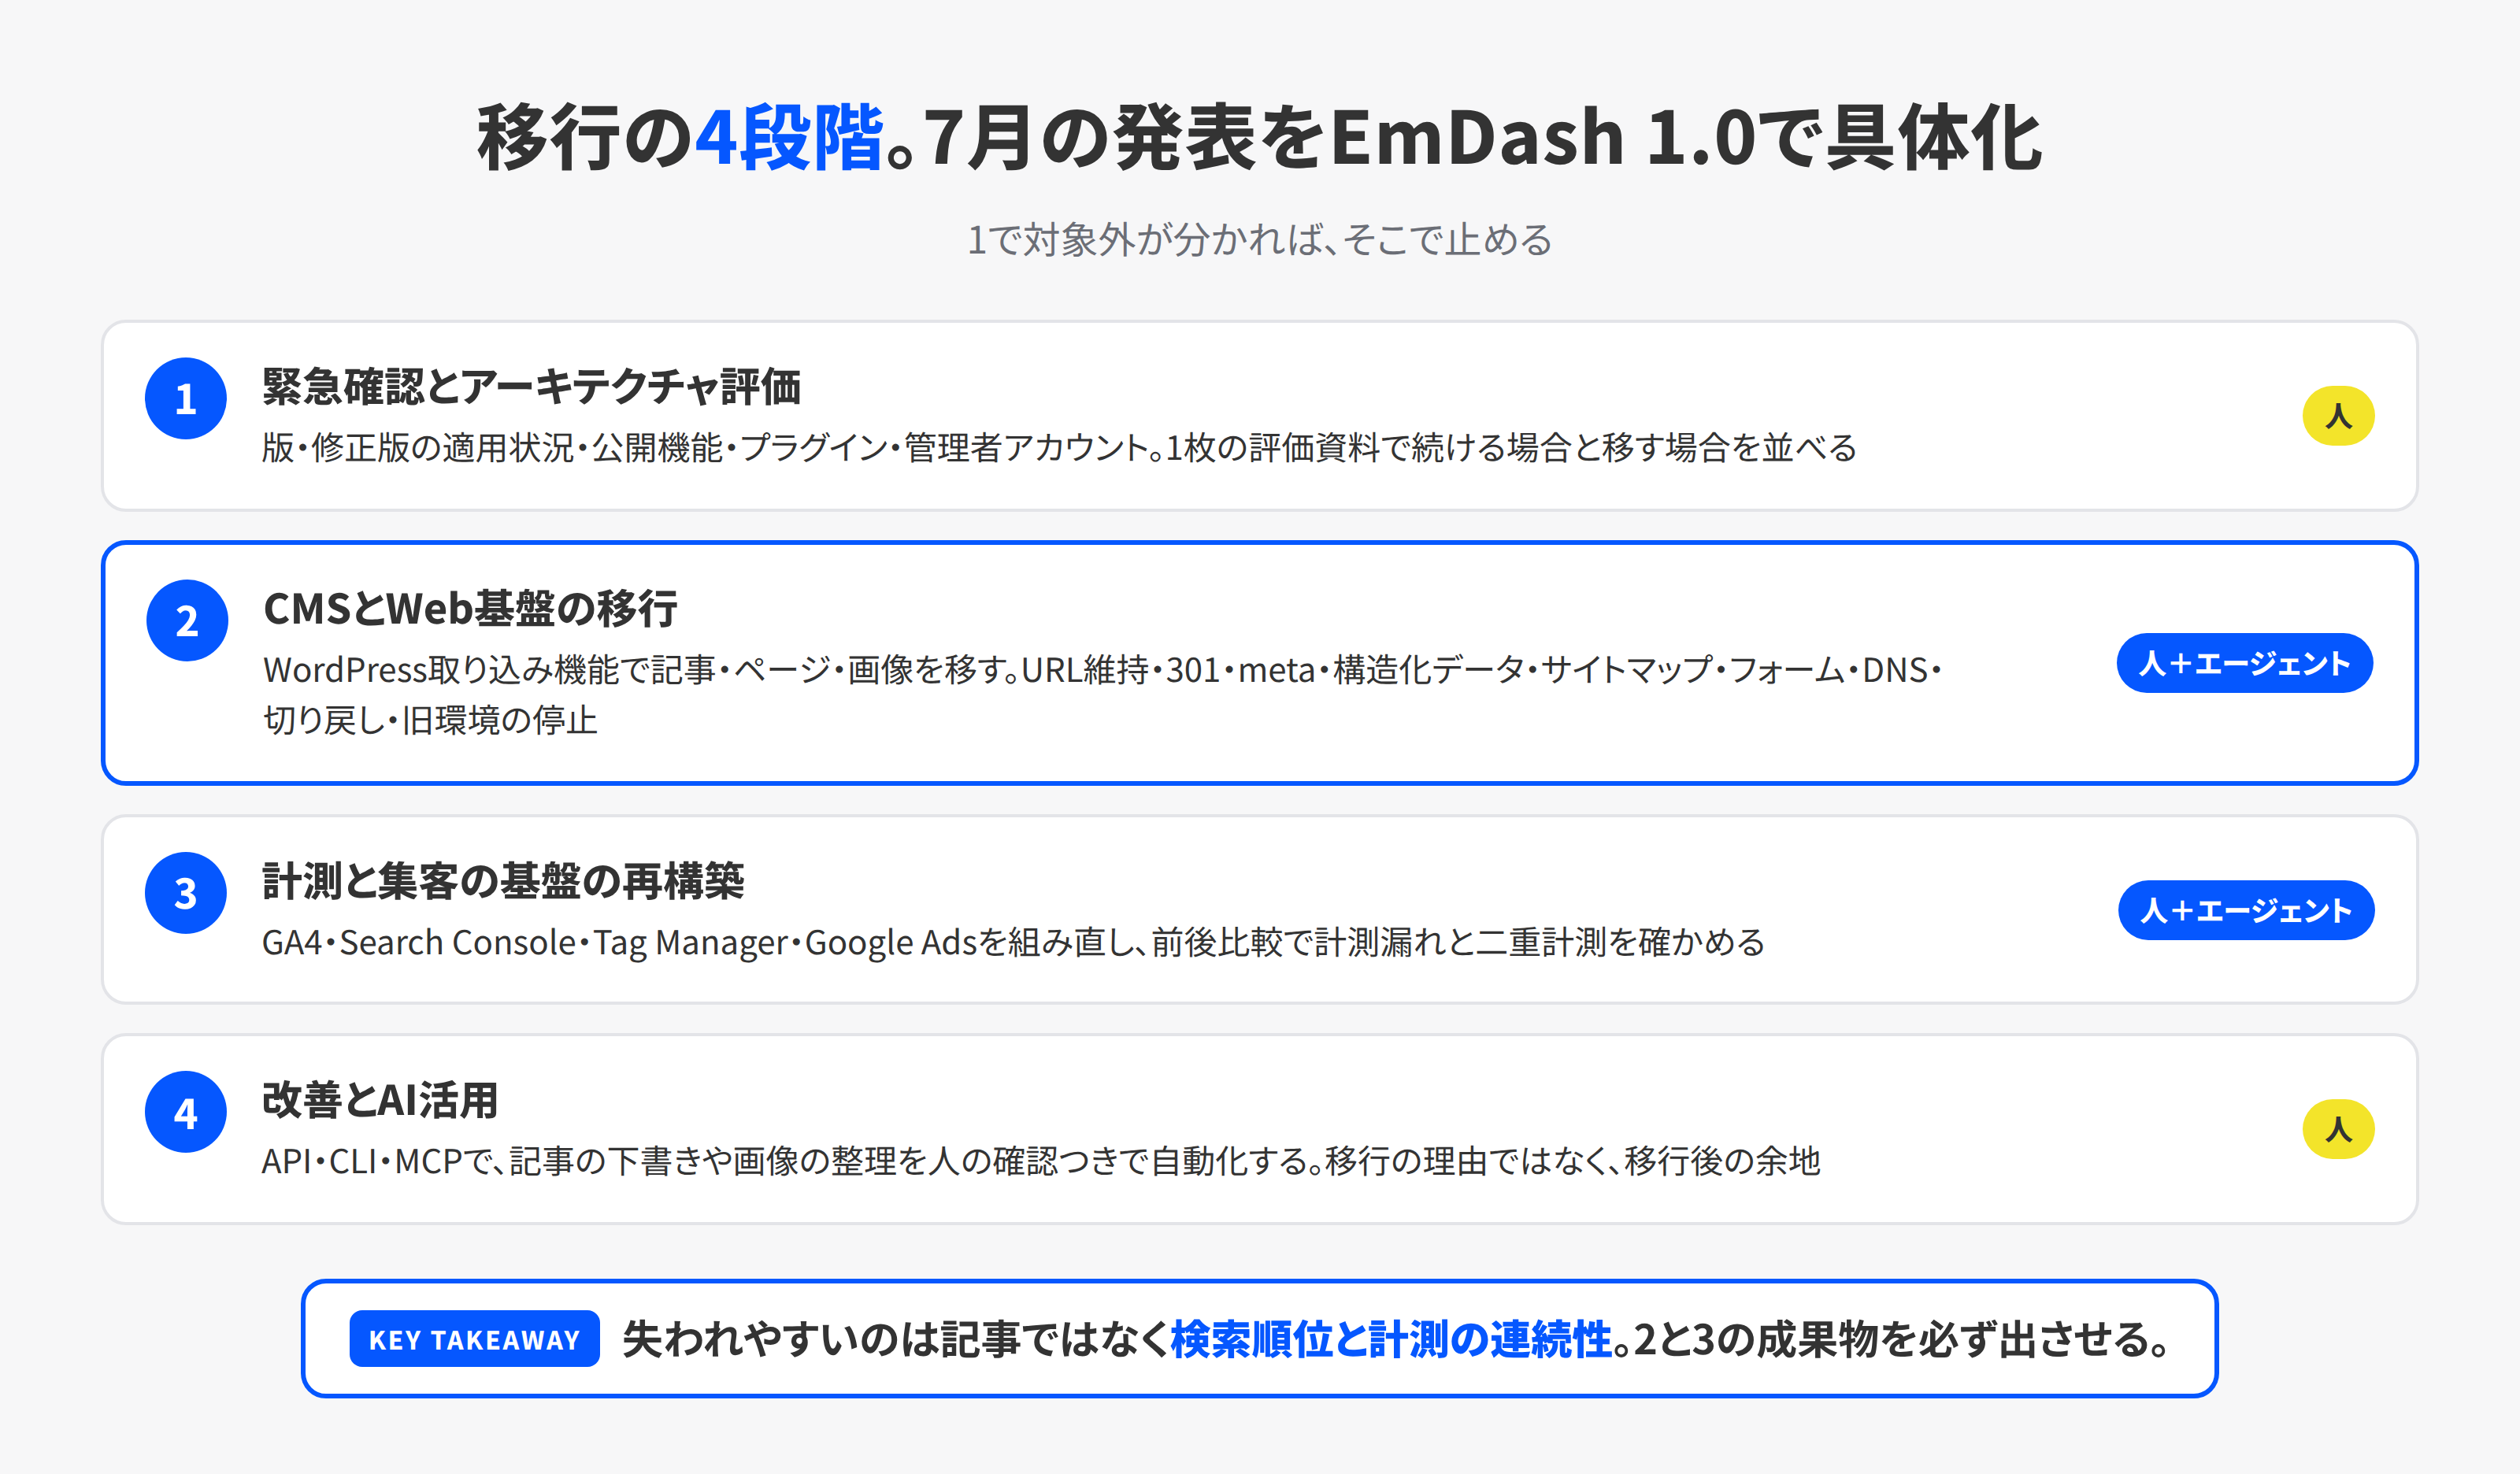Image resolution: width=2520 pixels, height=1474 pixels.
Task: Click the blue step 3 number circle
Action: pos(186,893)
